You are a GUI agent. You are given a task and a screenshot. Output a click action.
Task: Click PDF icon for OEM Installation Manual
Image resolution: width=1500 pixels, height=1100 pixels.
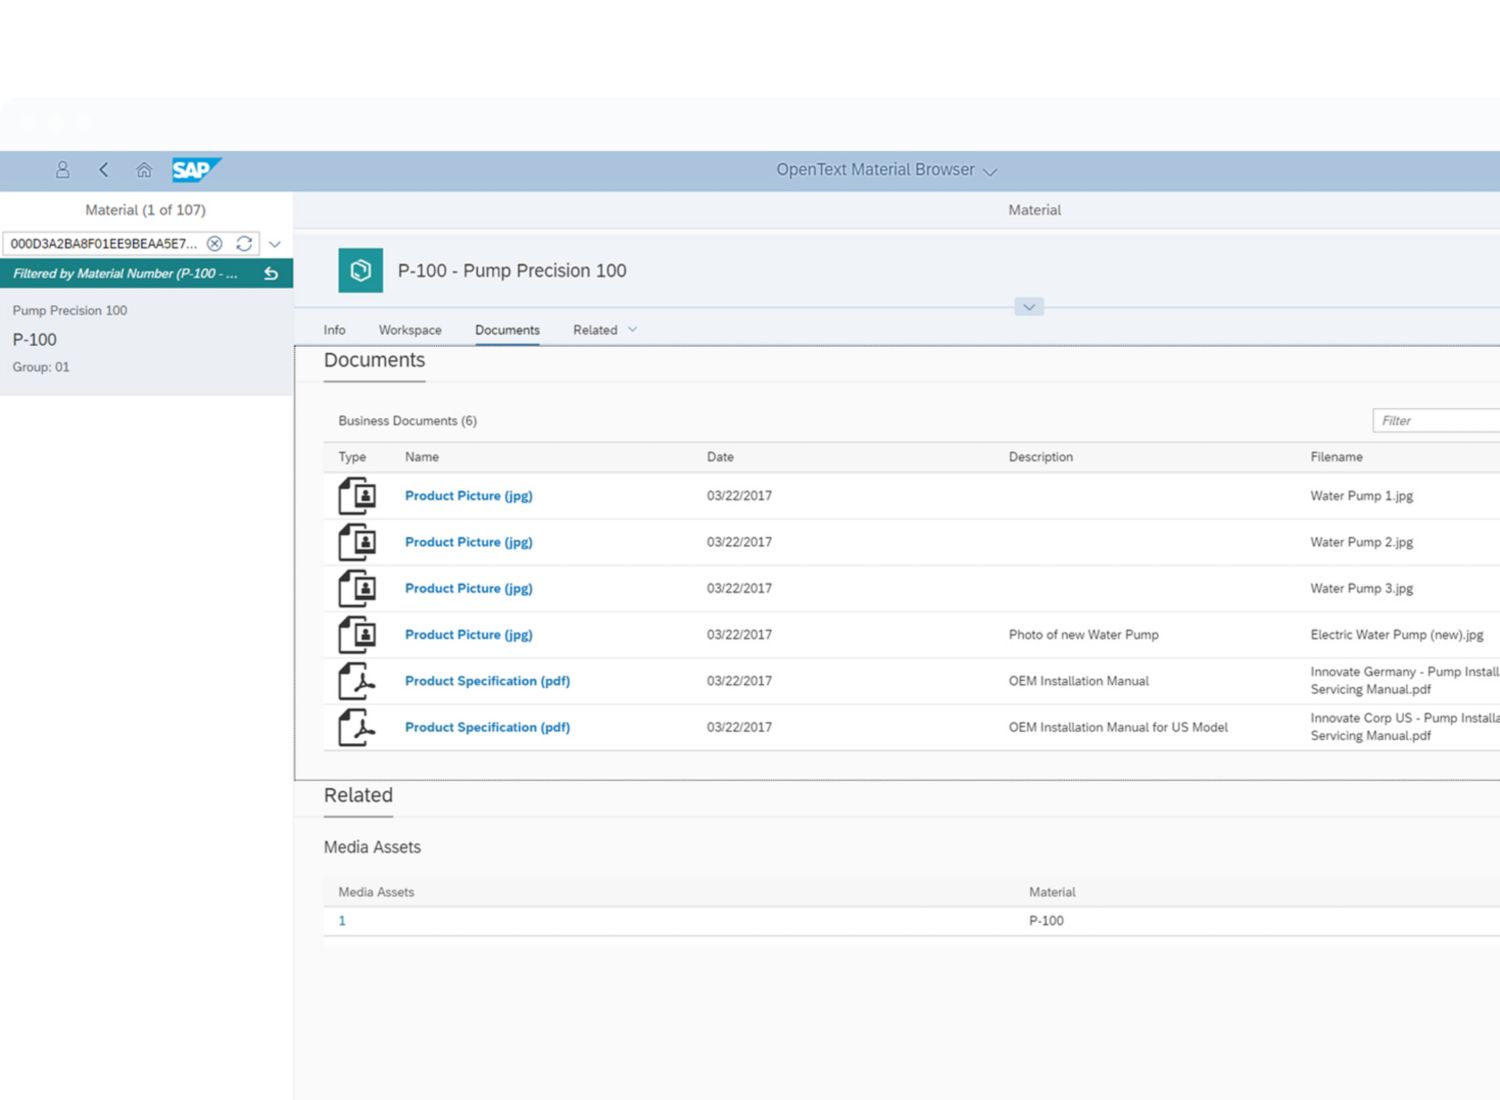tap(357, 681)
